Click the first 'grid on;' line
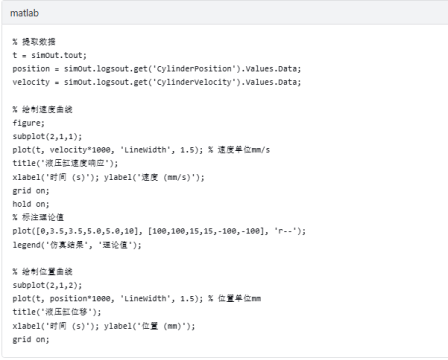This screenshot has height=360, width=448. (x=31, y=191)
